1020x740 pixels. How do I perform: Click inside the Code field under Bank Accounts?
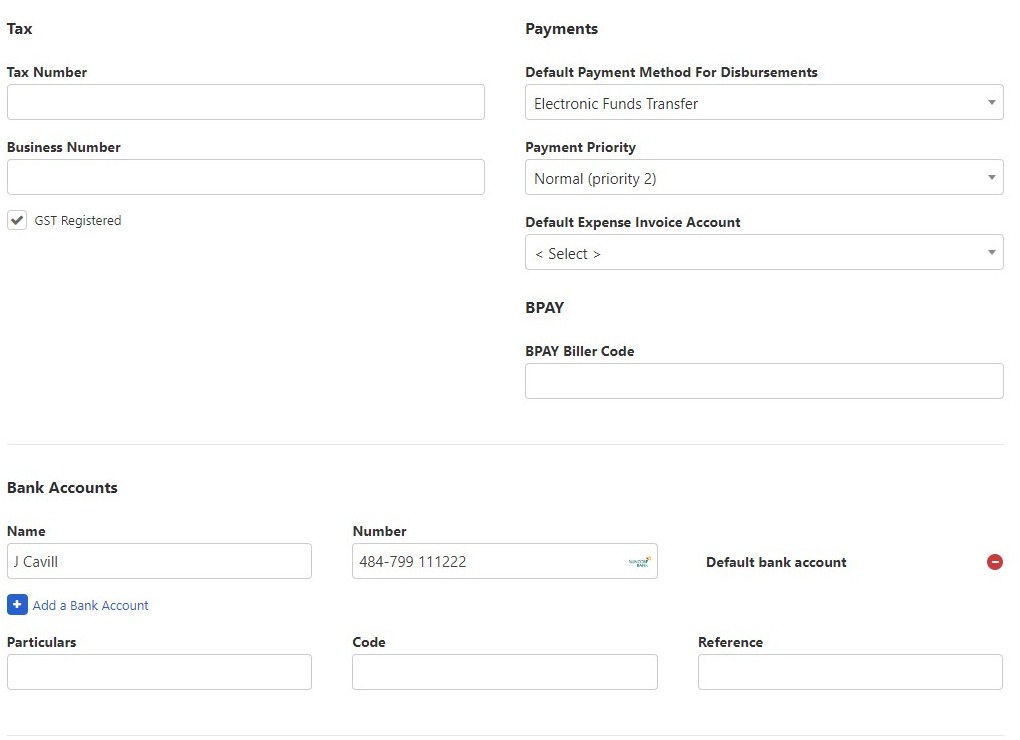coord(504,672)
